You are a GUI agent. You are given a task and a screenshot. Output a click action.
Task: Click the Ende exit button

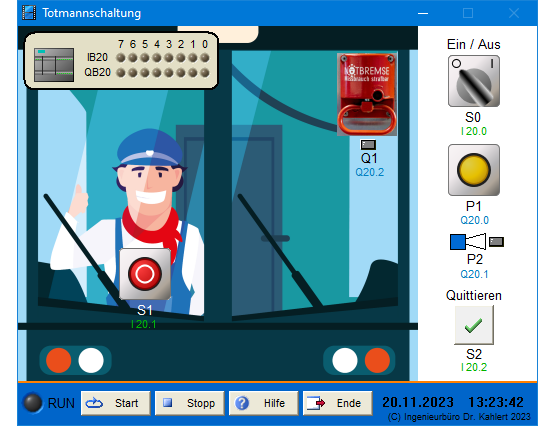[337, 403]
